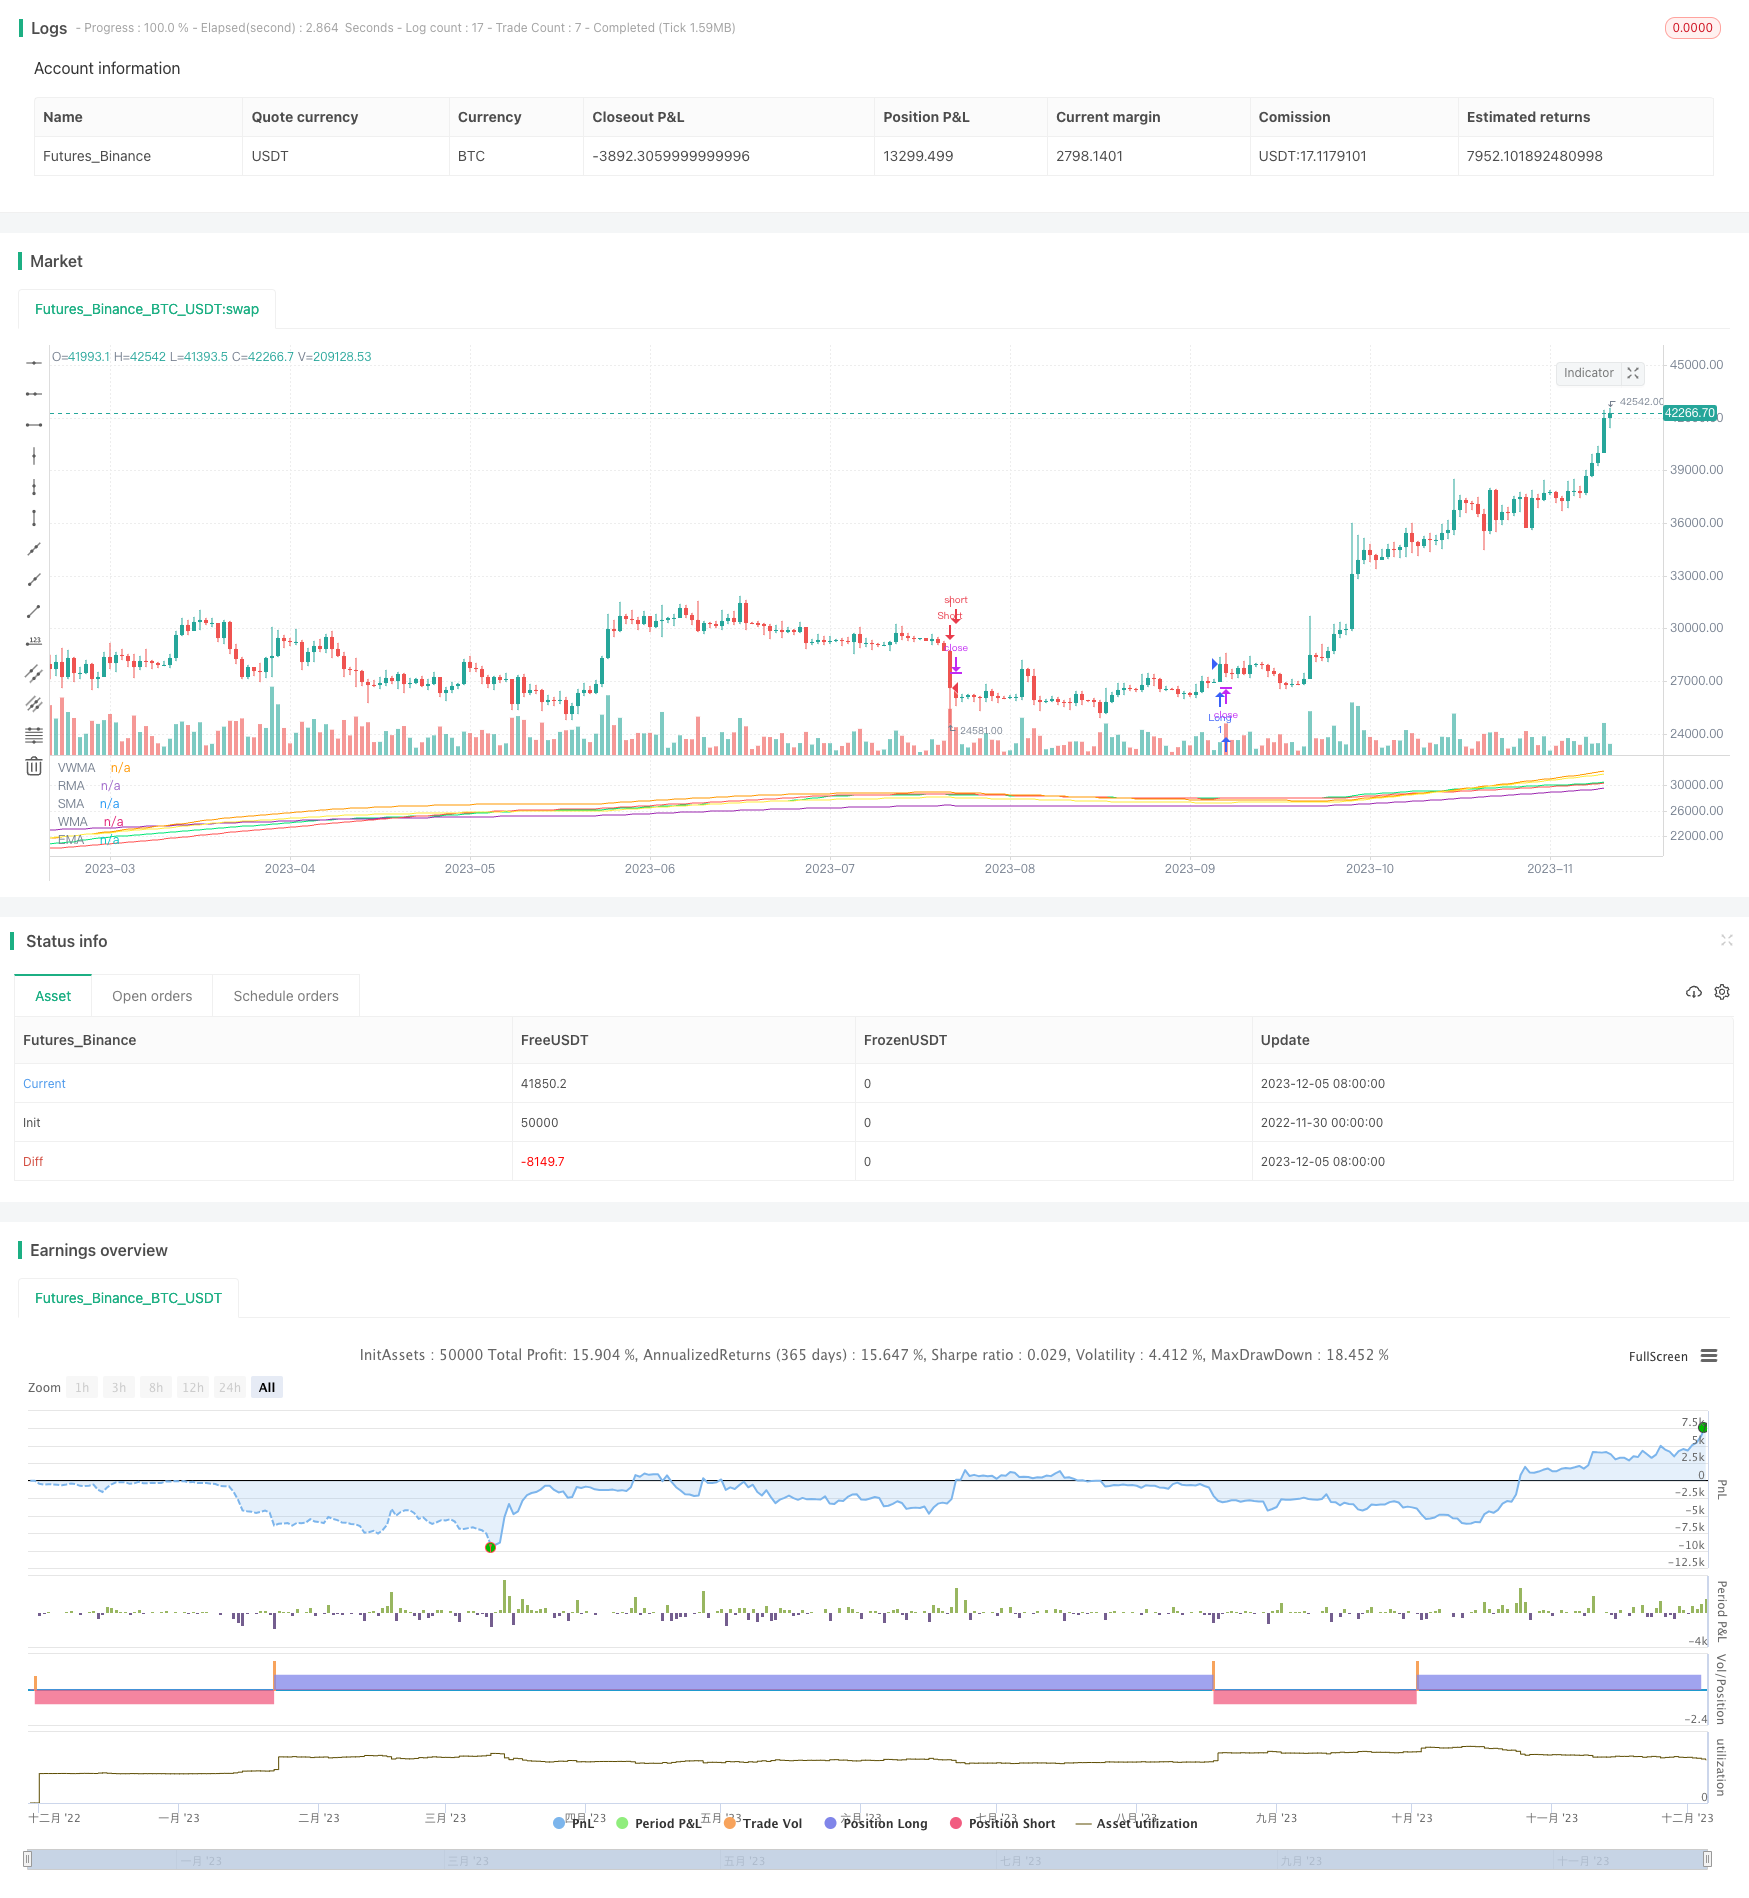
Task: Click the Estimated returns value 7952.101892480998
Action: tap(1534, 156)
